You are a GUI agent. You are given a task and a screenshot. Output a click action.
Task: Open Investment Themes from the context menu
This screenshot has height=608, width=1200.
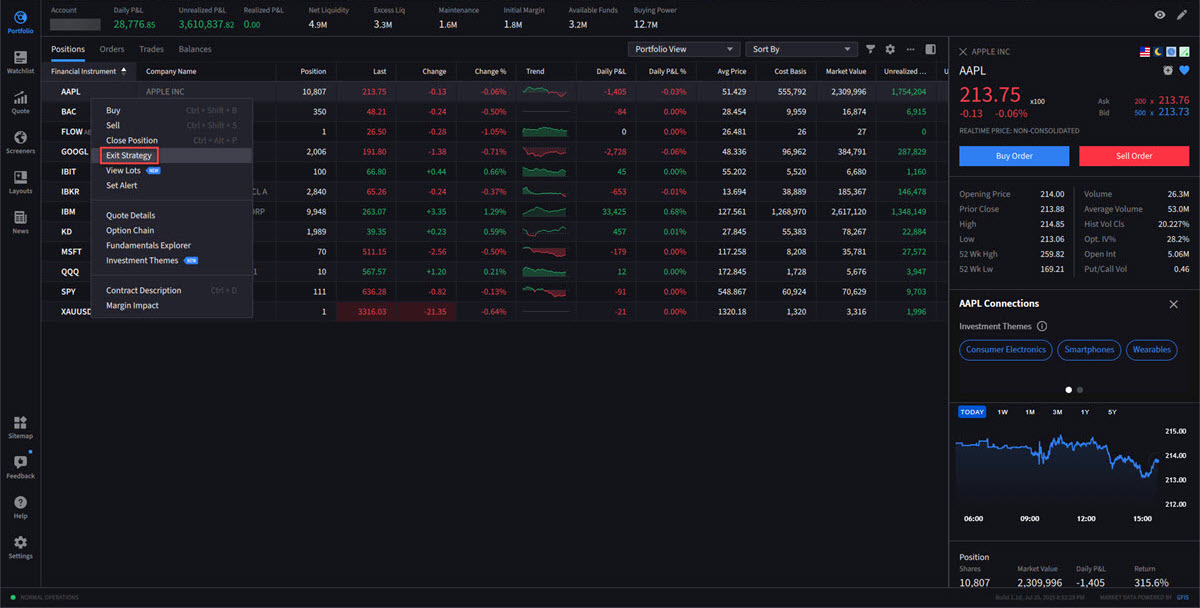pos(171,261)
